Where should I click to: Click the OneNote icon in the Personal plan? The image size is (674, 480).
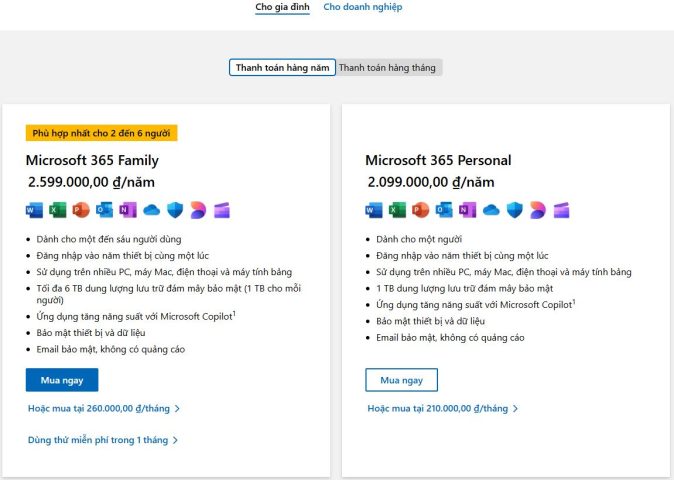(x=467, y=210)
